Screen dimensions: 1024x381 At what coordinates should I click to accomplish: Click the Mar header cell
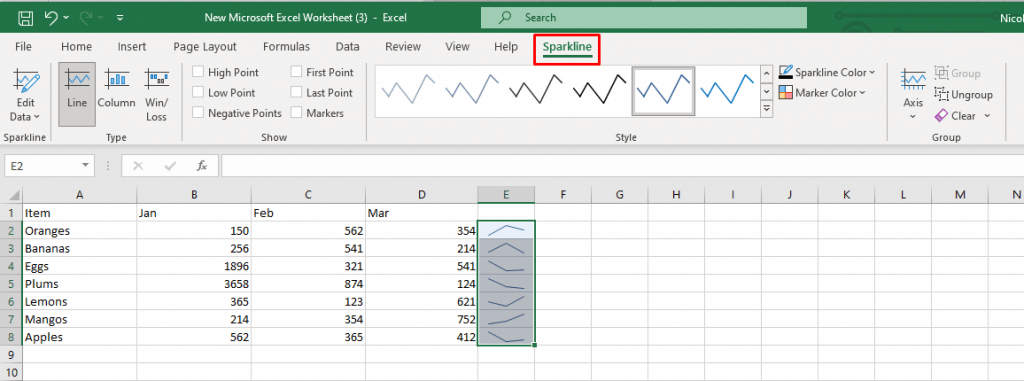(x=422, y=212)
